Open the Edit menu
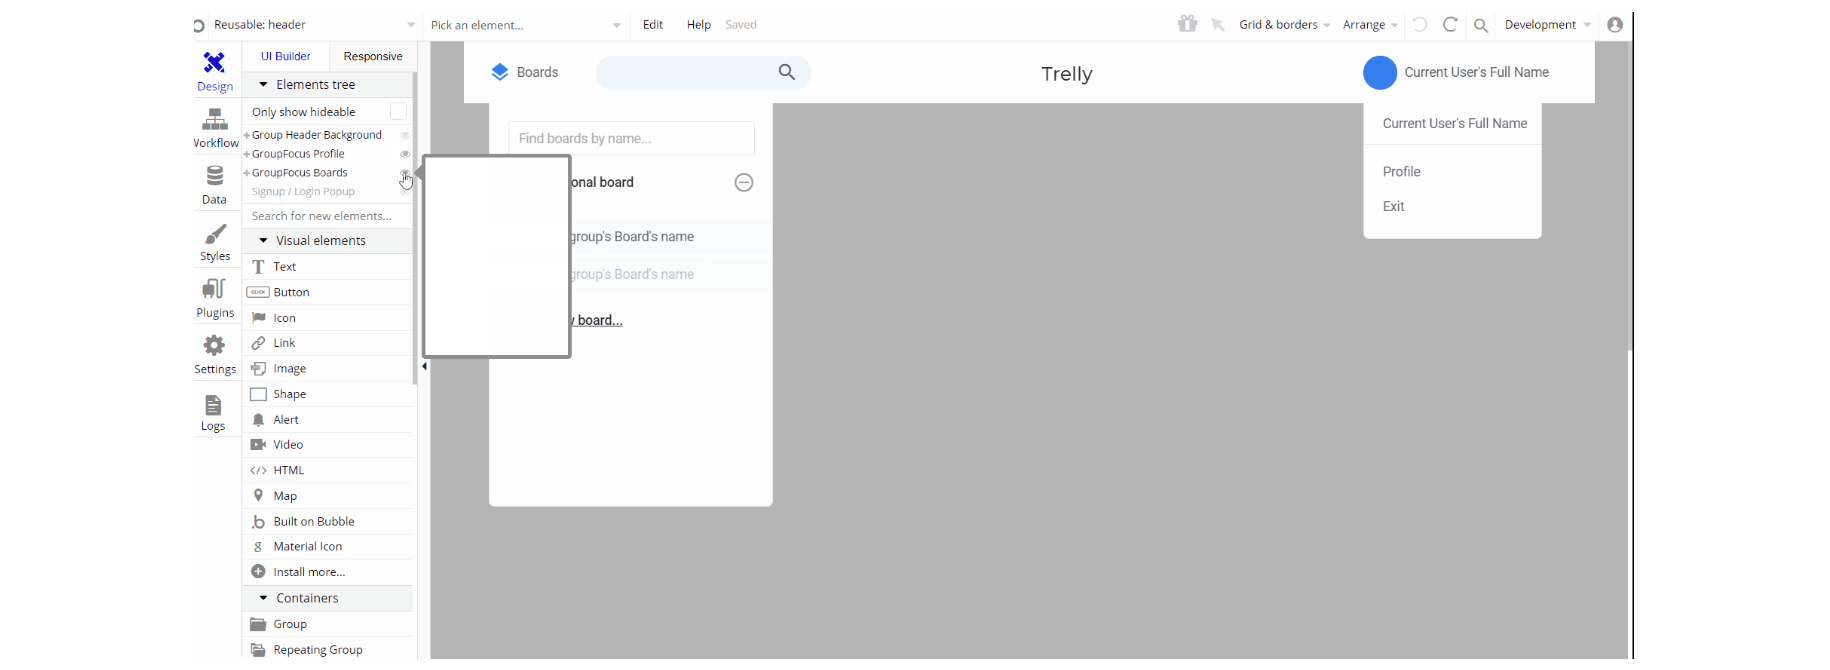This screenshot has width=1830, height=670. coord(653,24)
